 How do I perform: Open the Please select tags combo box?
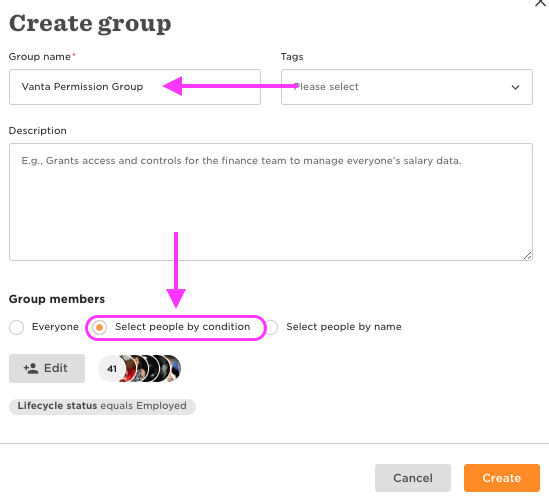pos(407,87)
